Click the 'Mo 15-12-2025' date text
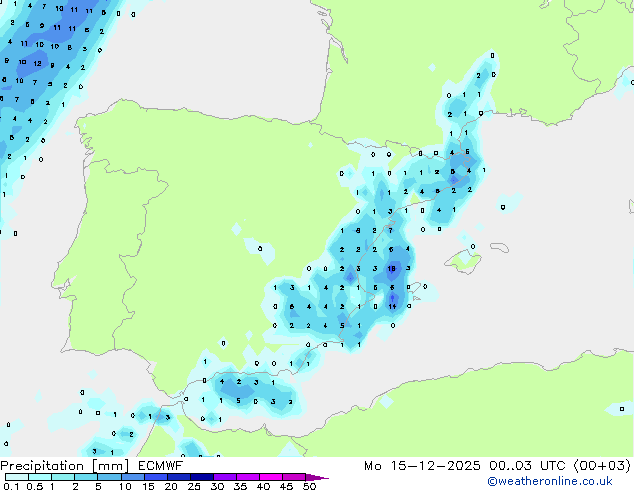The width and height of the screenshot is (634, 490). click(422, 466)
